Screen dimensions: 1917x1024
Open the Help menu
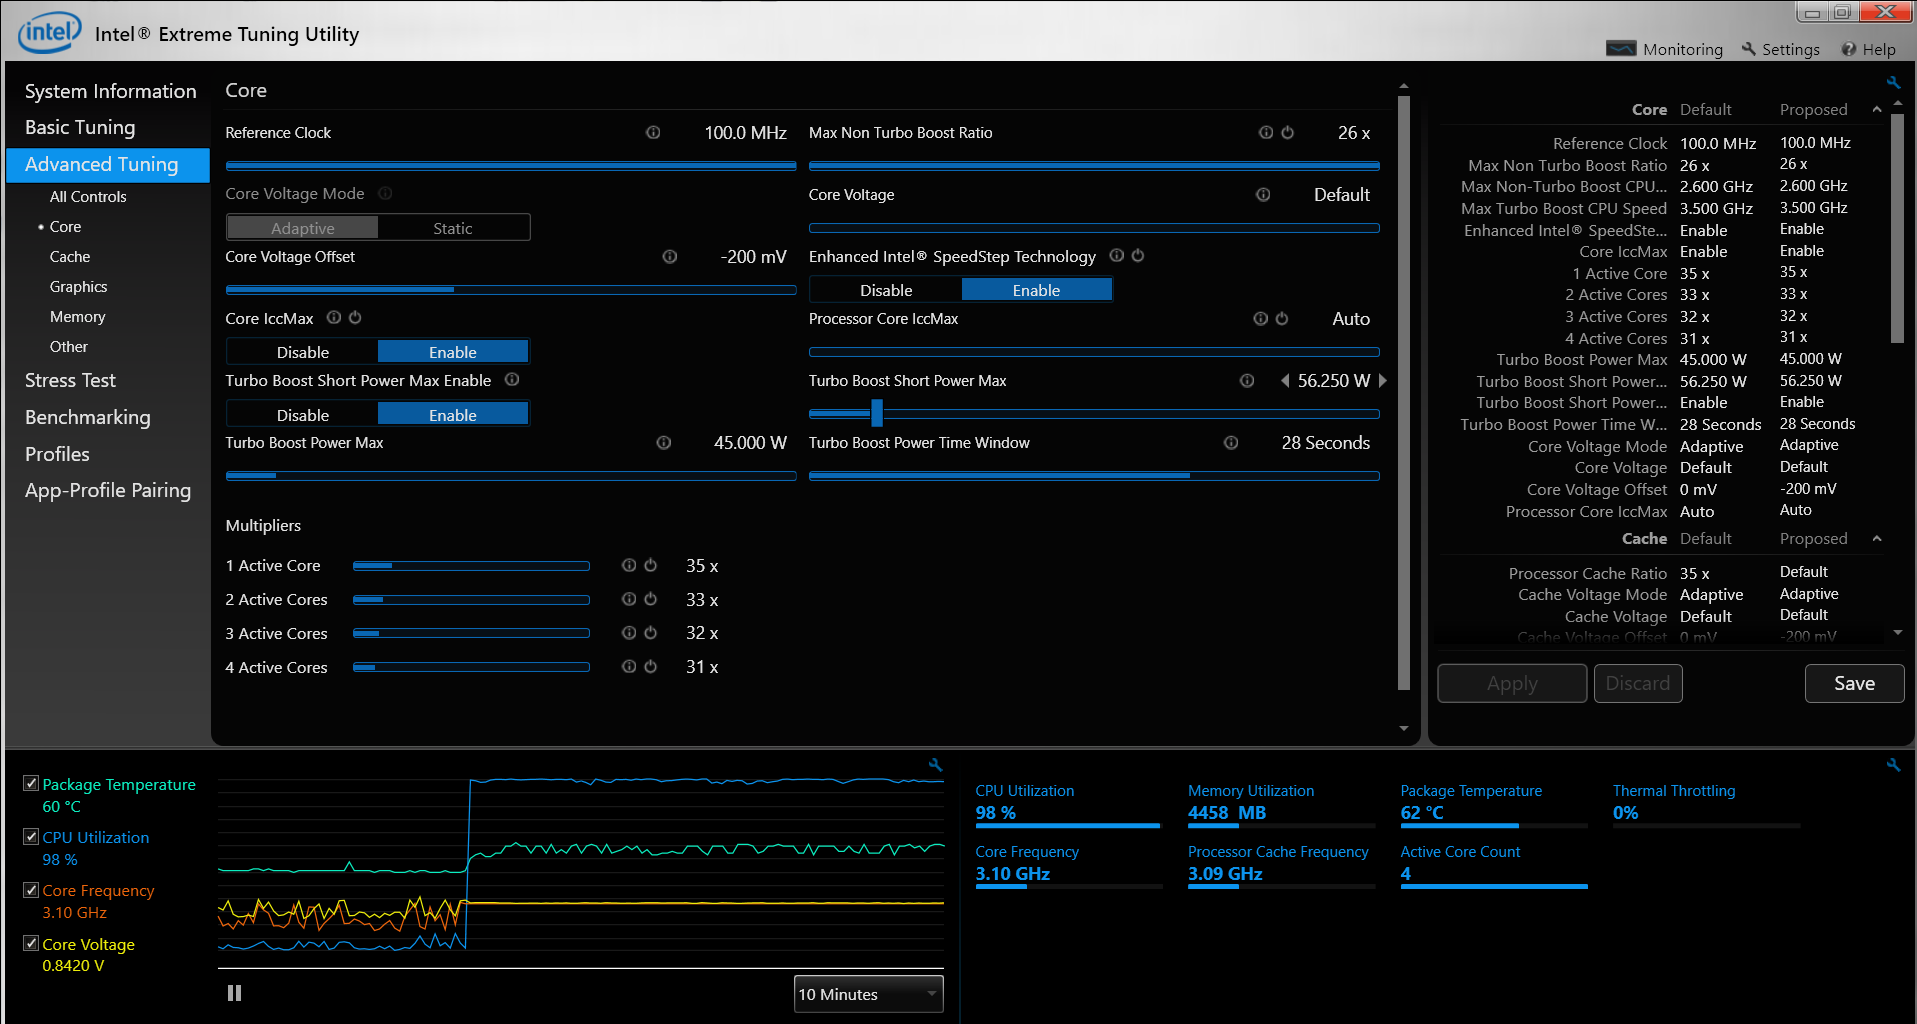click(x=1869, y=49)
